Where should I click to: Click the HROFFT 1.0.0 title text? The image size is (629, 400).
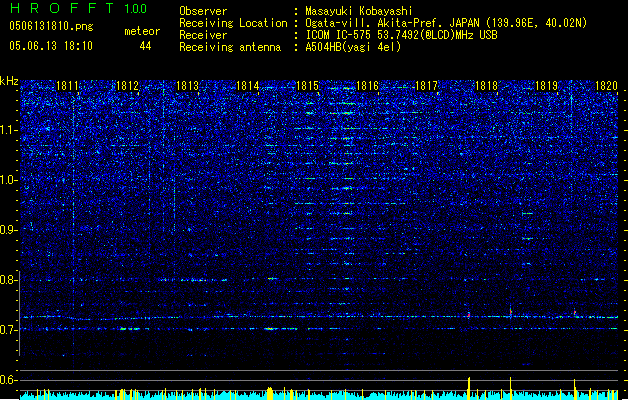click(78, 8)
